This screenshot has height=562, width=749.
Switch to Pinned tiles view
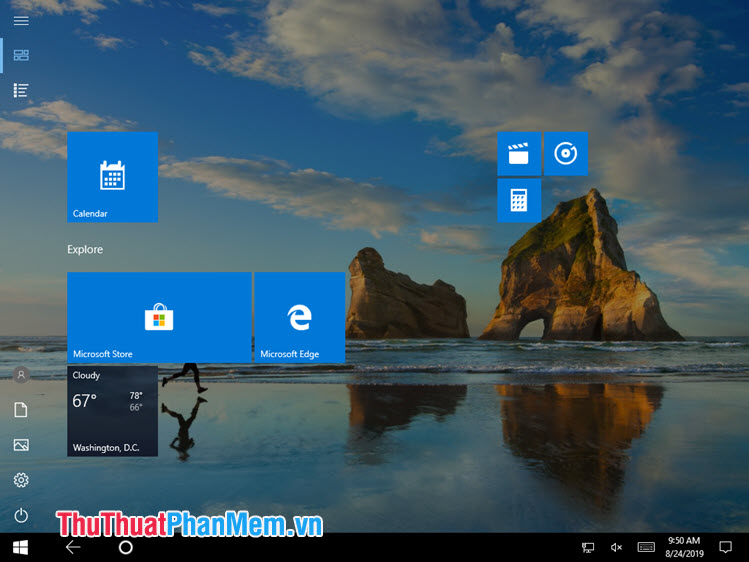click(x=21, y=55)
